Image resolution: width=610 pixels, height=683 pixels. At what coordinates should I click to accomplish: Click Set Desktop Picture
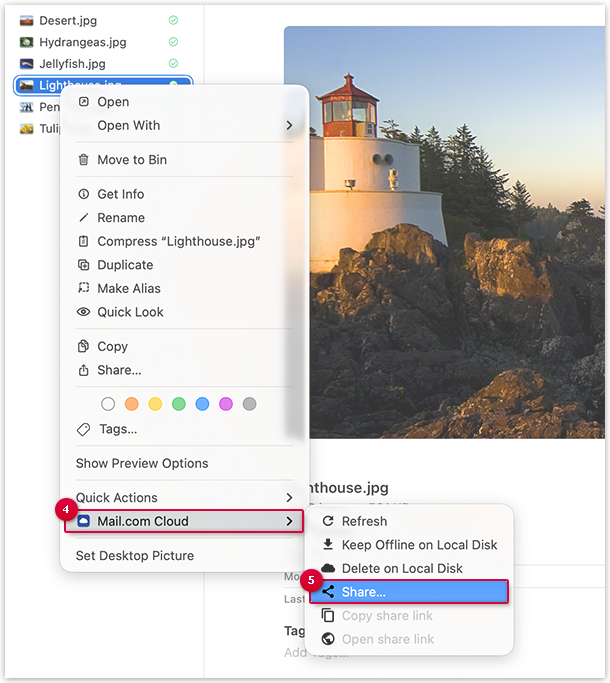(135, 555)
